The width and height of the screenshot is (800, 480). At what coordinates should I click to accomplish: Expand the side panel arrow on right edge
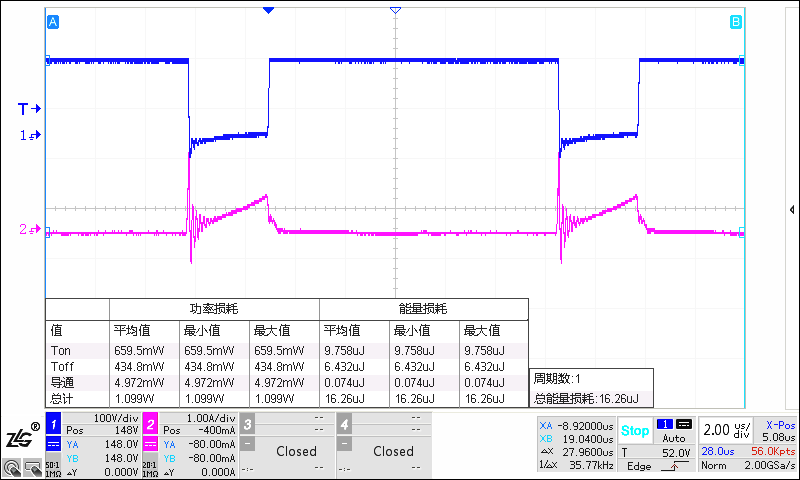(x=792, y=210)
